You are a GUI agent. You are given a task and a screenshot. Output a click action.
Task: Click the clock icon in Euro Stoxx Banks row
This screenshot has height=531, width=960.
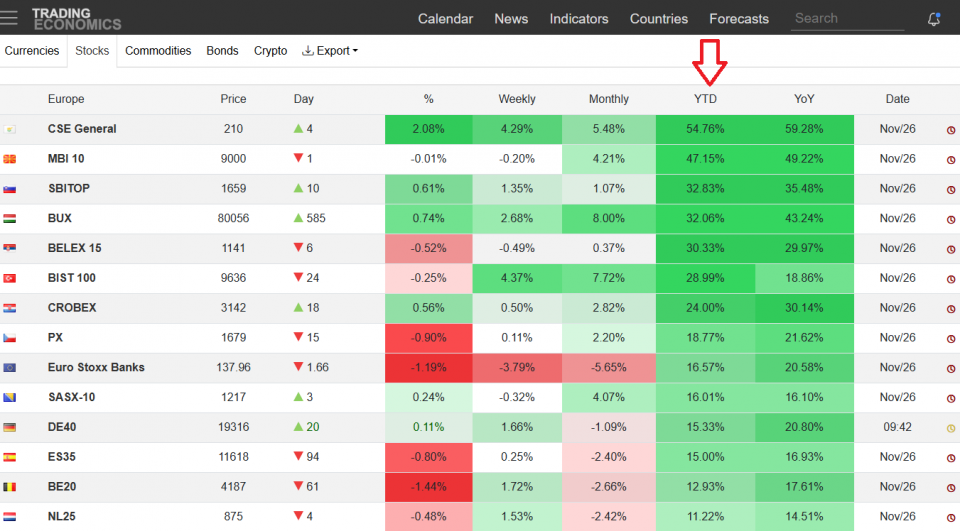click(951, 369)
